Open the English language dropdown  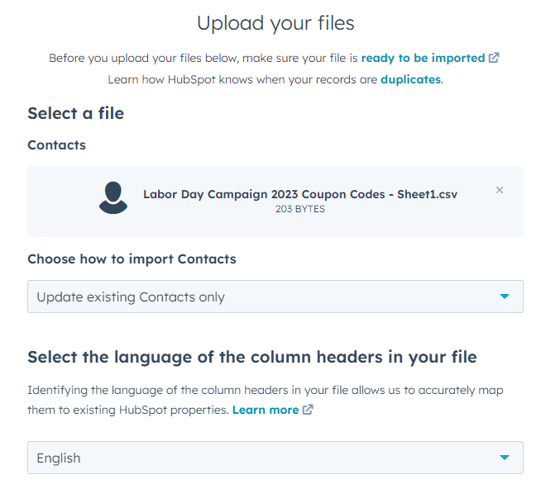coord(275,458)
